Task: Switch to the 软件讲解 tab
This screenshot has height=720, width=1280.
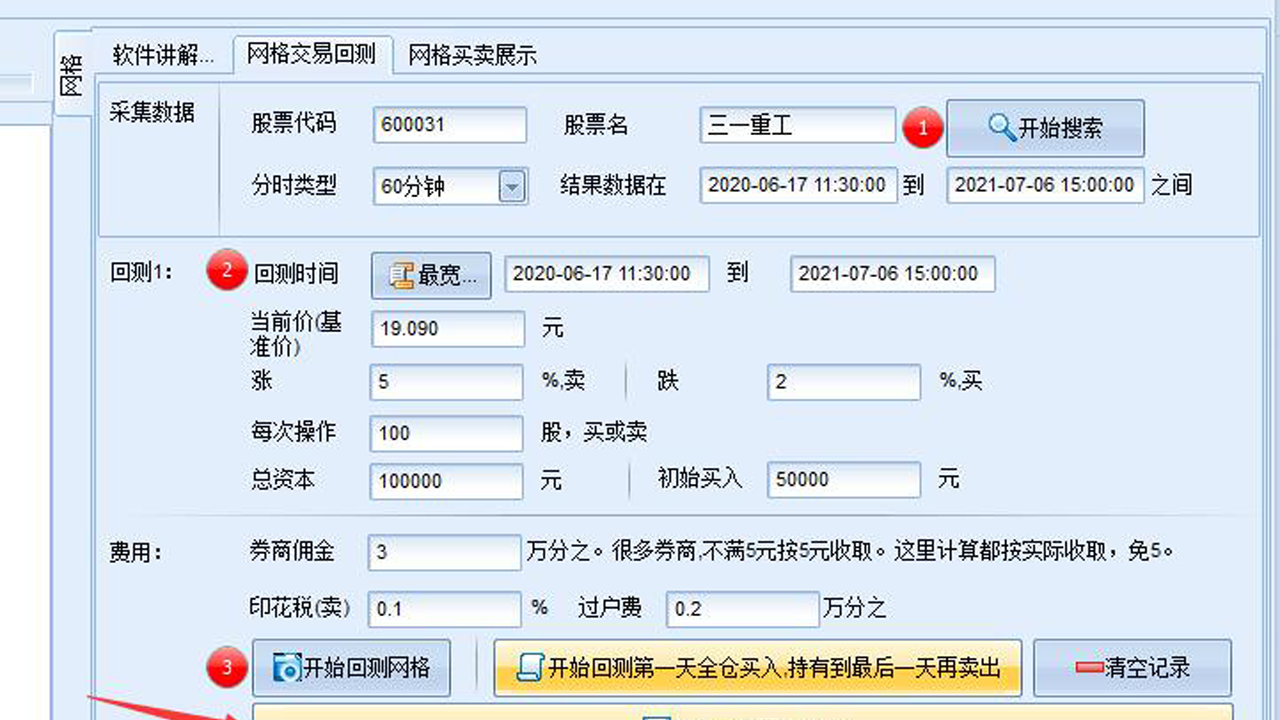Action: coord(163,55)
